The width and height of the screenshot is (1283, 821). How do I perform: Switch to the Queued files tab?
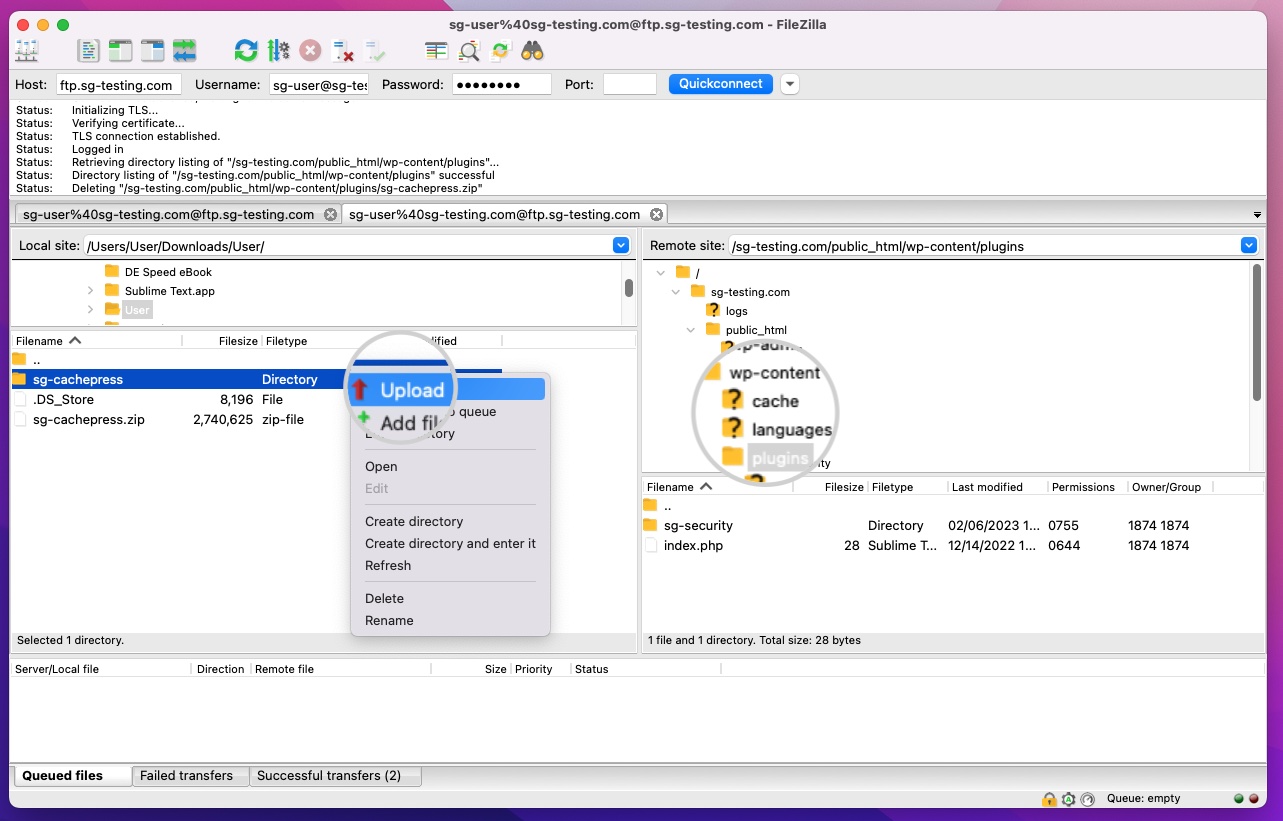[x=72, y=775]
